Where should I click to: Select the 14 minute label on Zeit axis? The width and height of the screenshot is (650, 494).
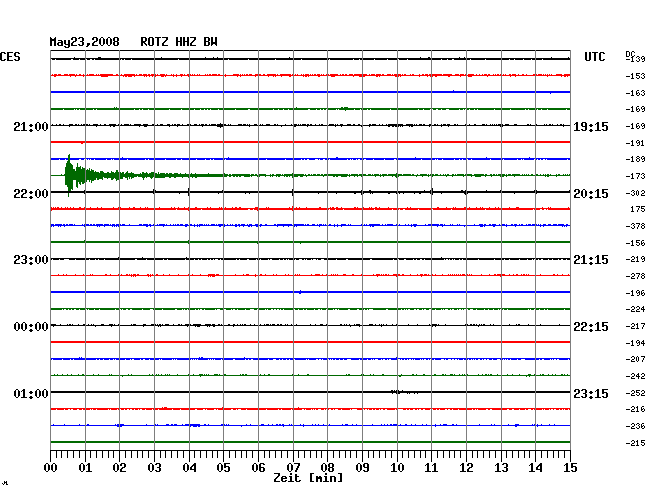[535, 468]
